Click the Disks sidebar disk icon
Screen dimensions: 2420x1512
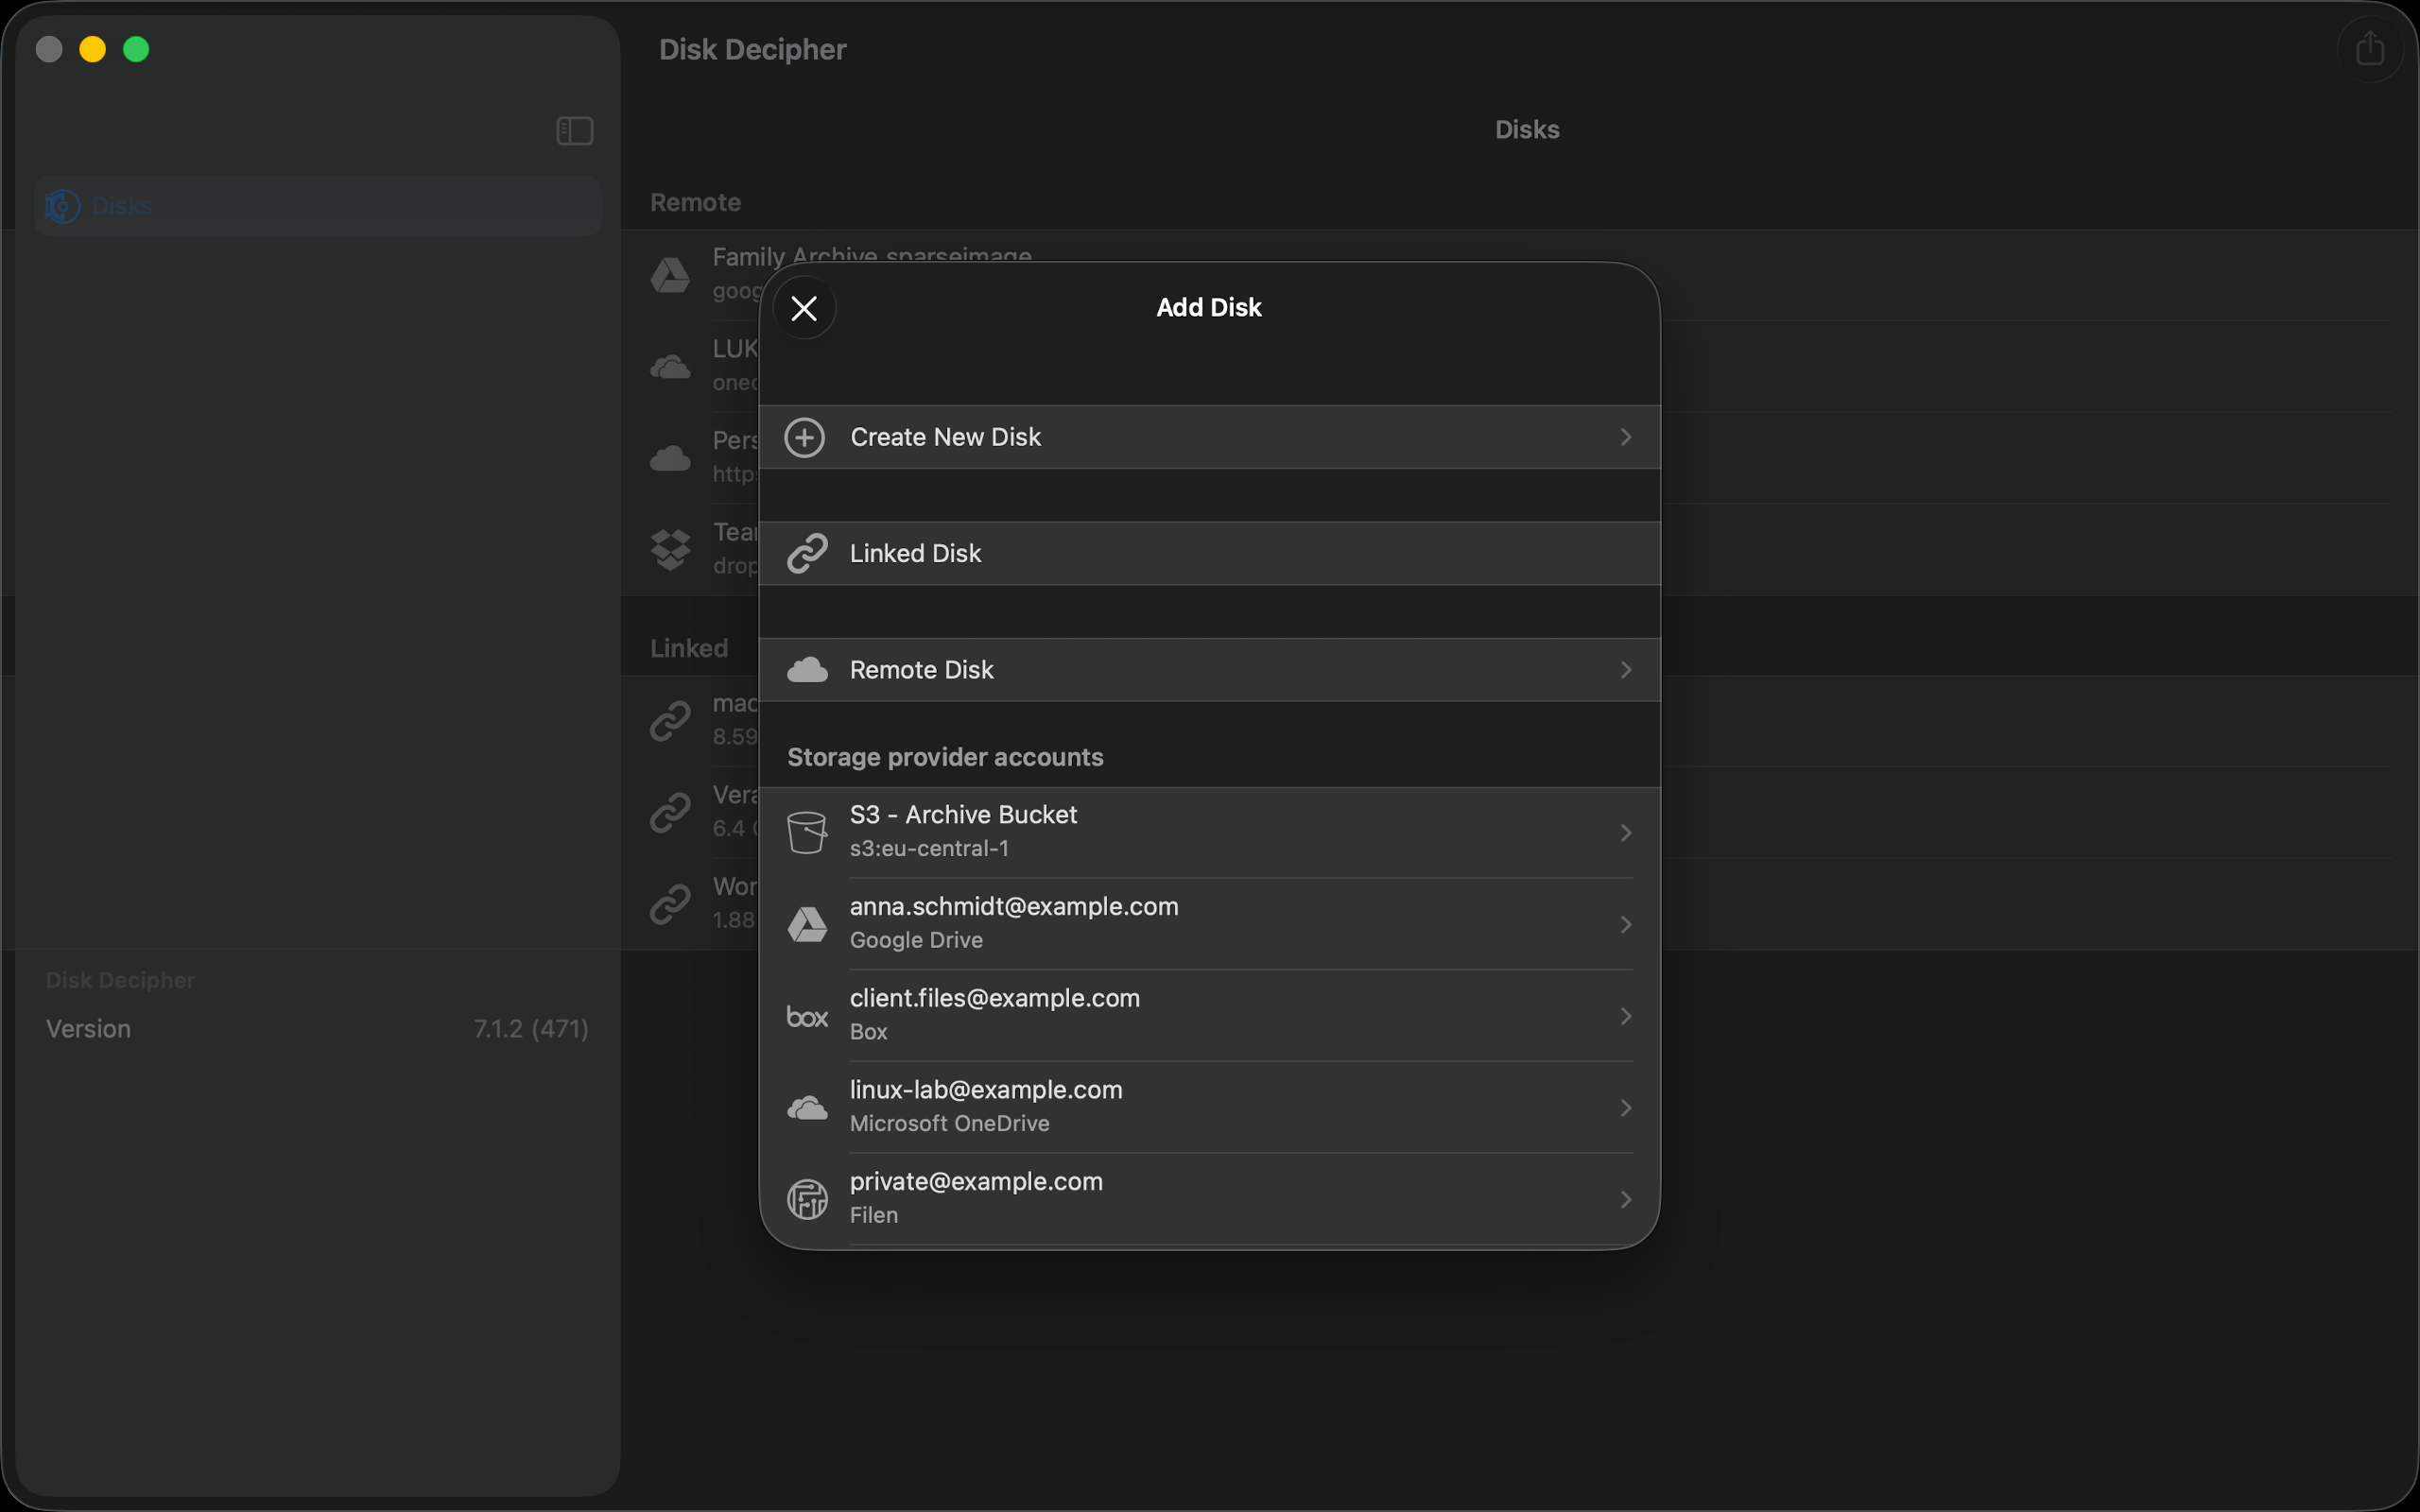click(62, 206)
